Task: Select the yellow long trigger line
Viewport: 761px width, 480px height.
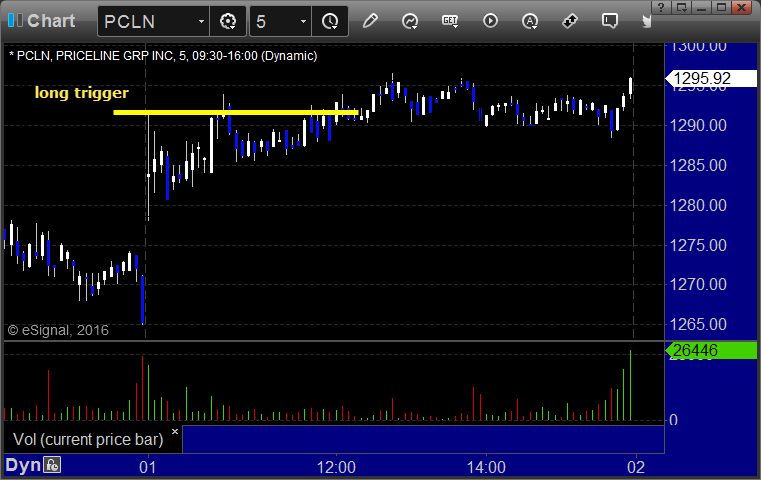Action: pos(236,113)
